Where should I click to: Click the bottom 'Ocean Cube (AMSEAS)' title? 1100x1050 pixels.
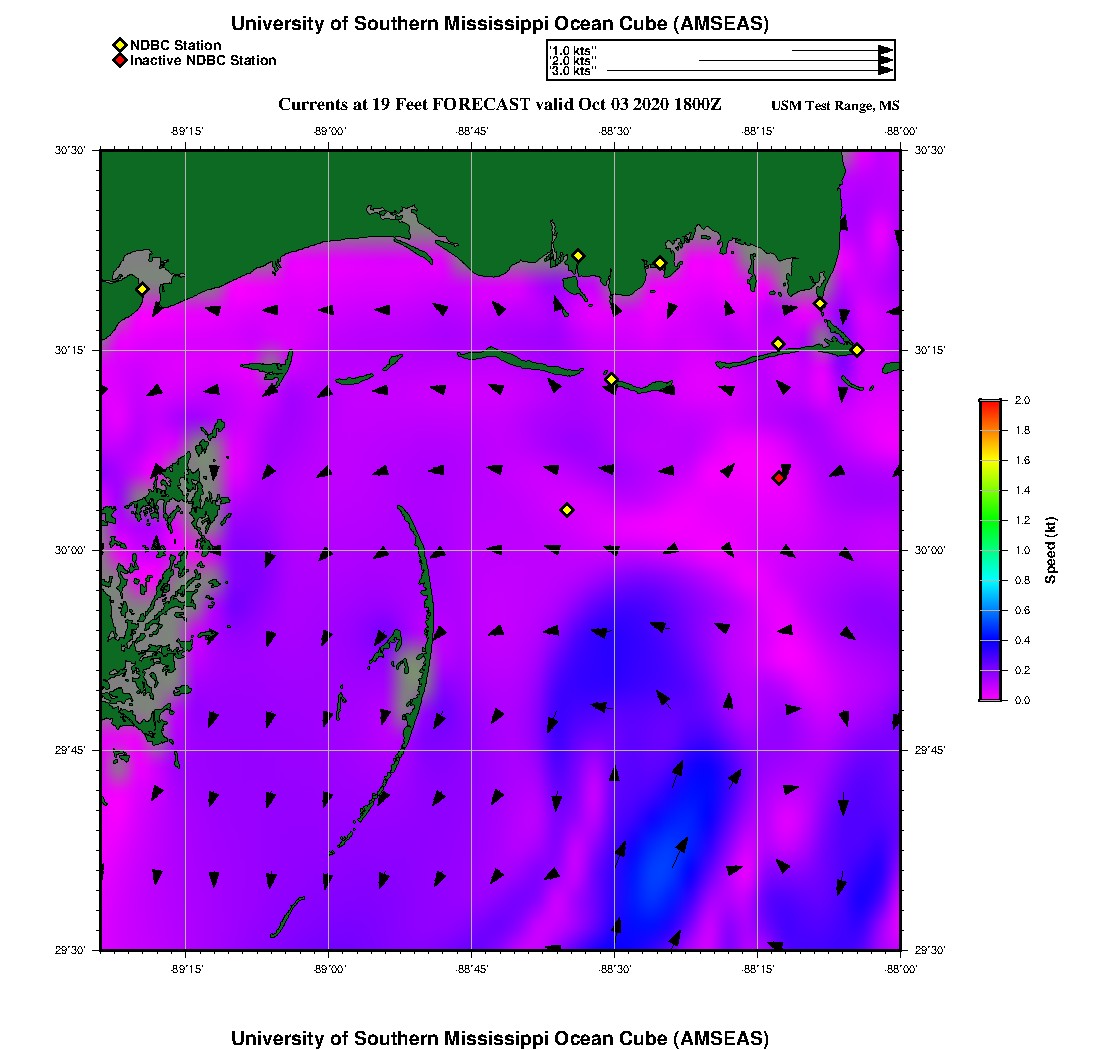pos(500,1037)
